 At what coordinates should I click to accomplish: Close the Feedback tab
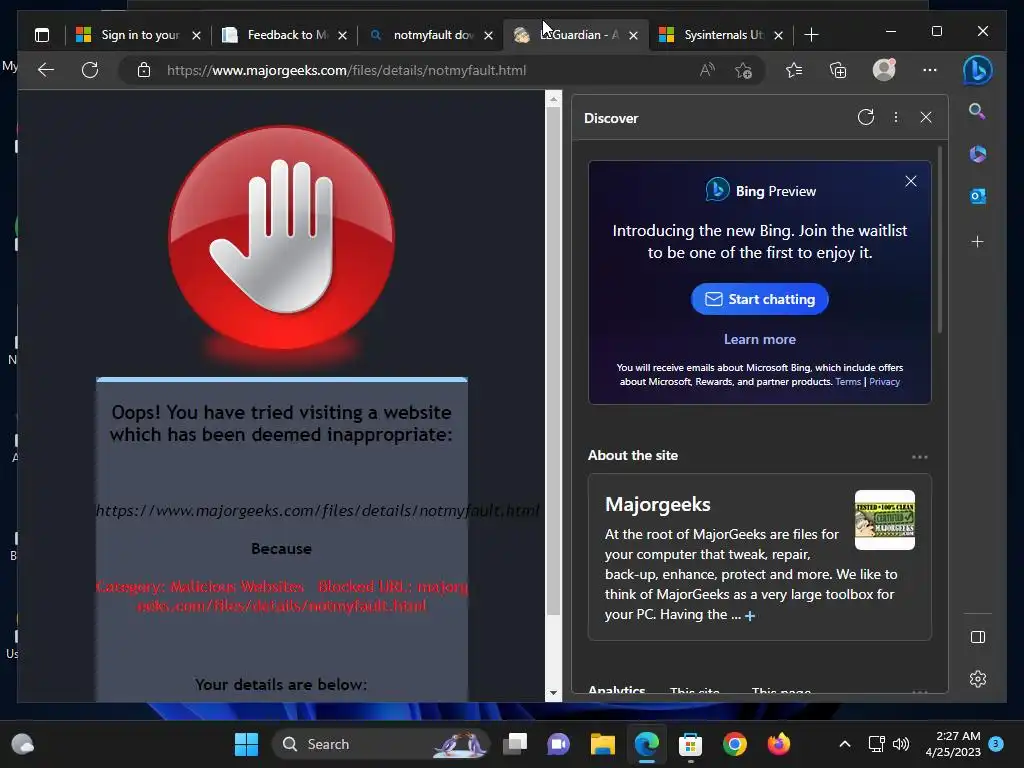tap(342, 35)
